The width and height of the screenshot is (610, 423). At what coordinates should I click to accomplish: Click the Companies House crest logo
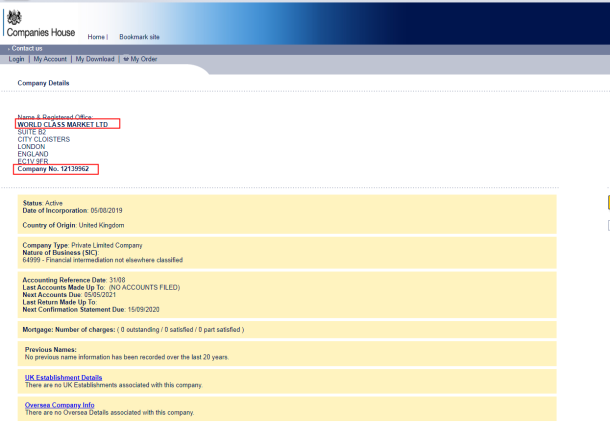coord(14,18)
